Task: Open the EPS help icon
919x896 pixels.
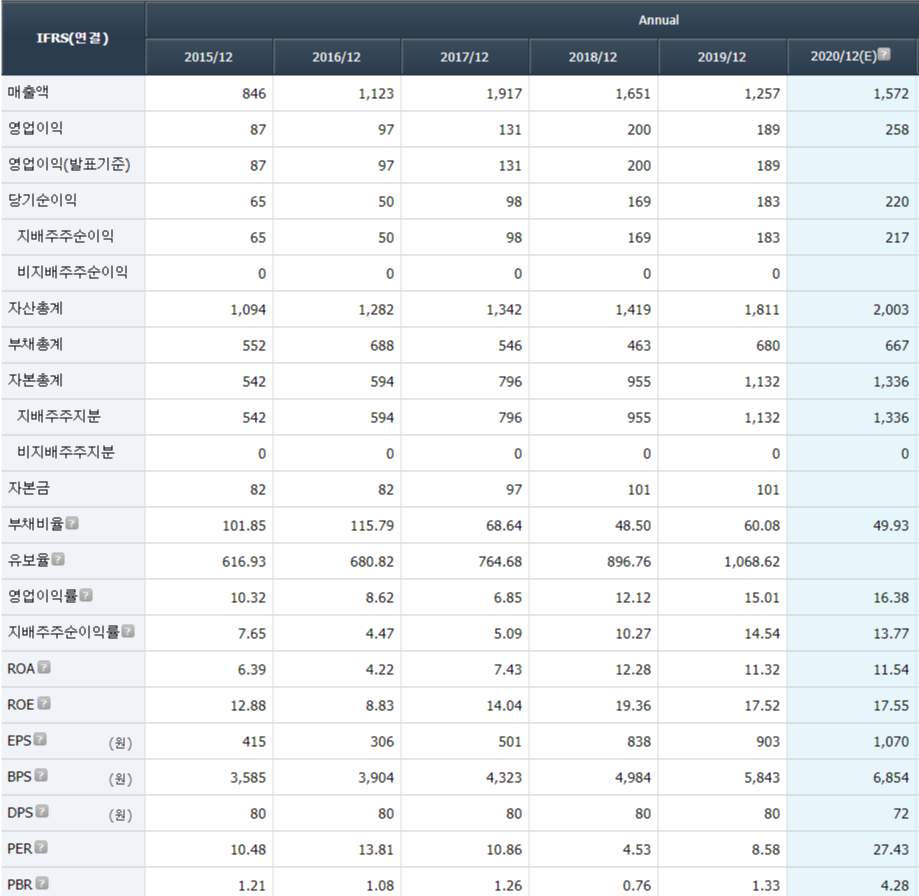Action: coord(39,740)
